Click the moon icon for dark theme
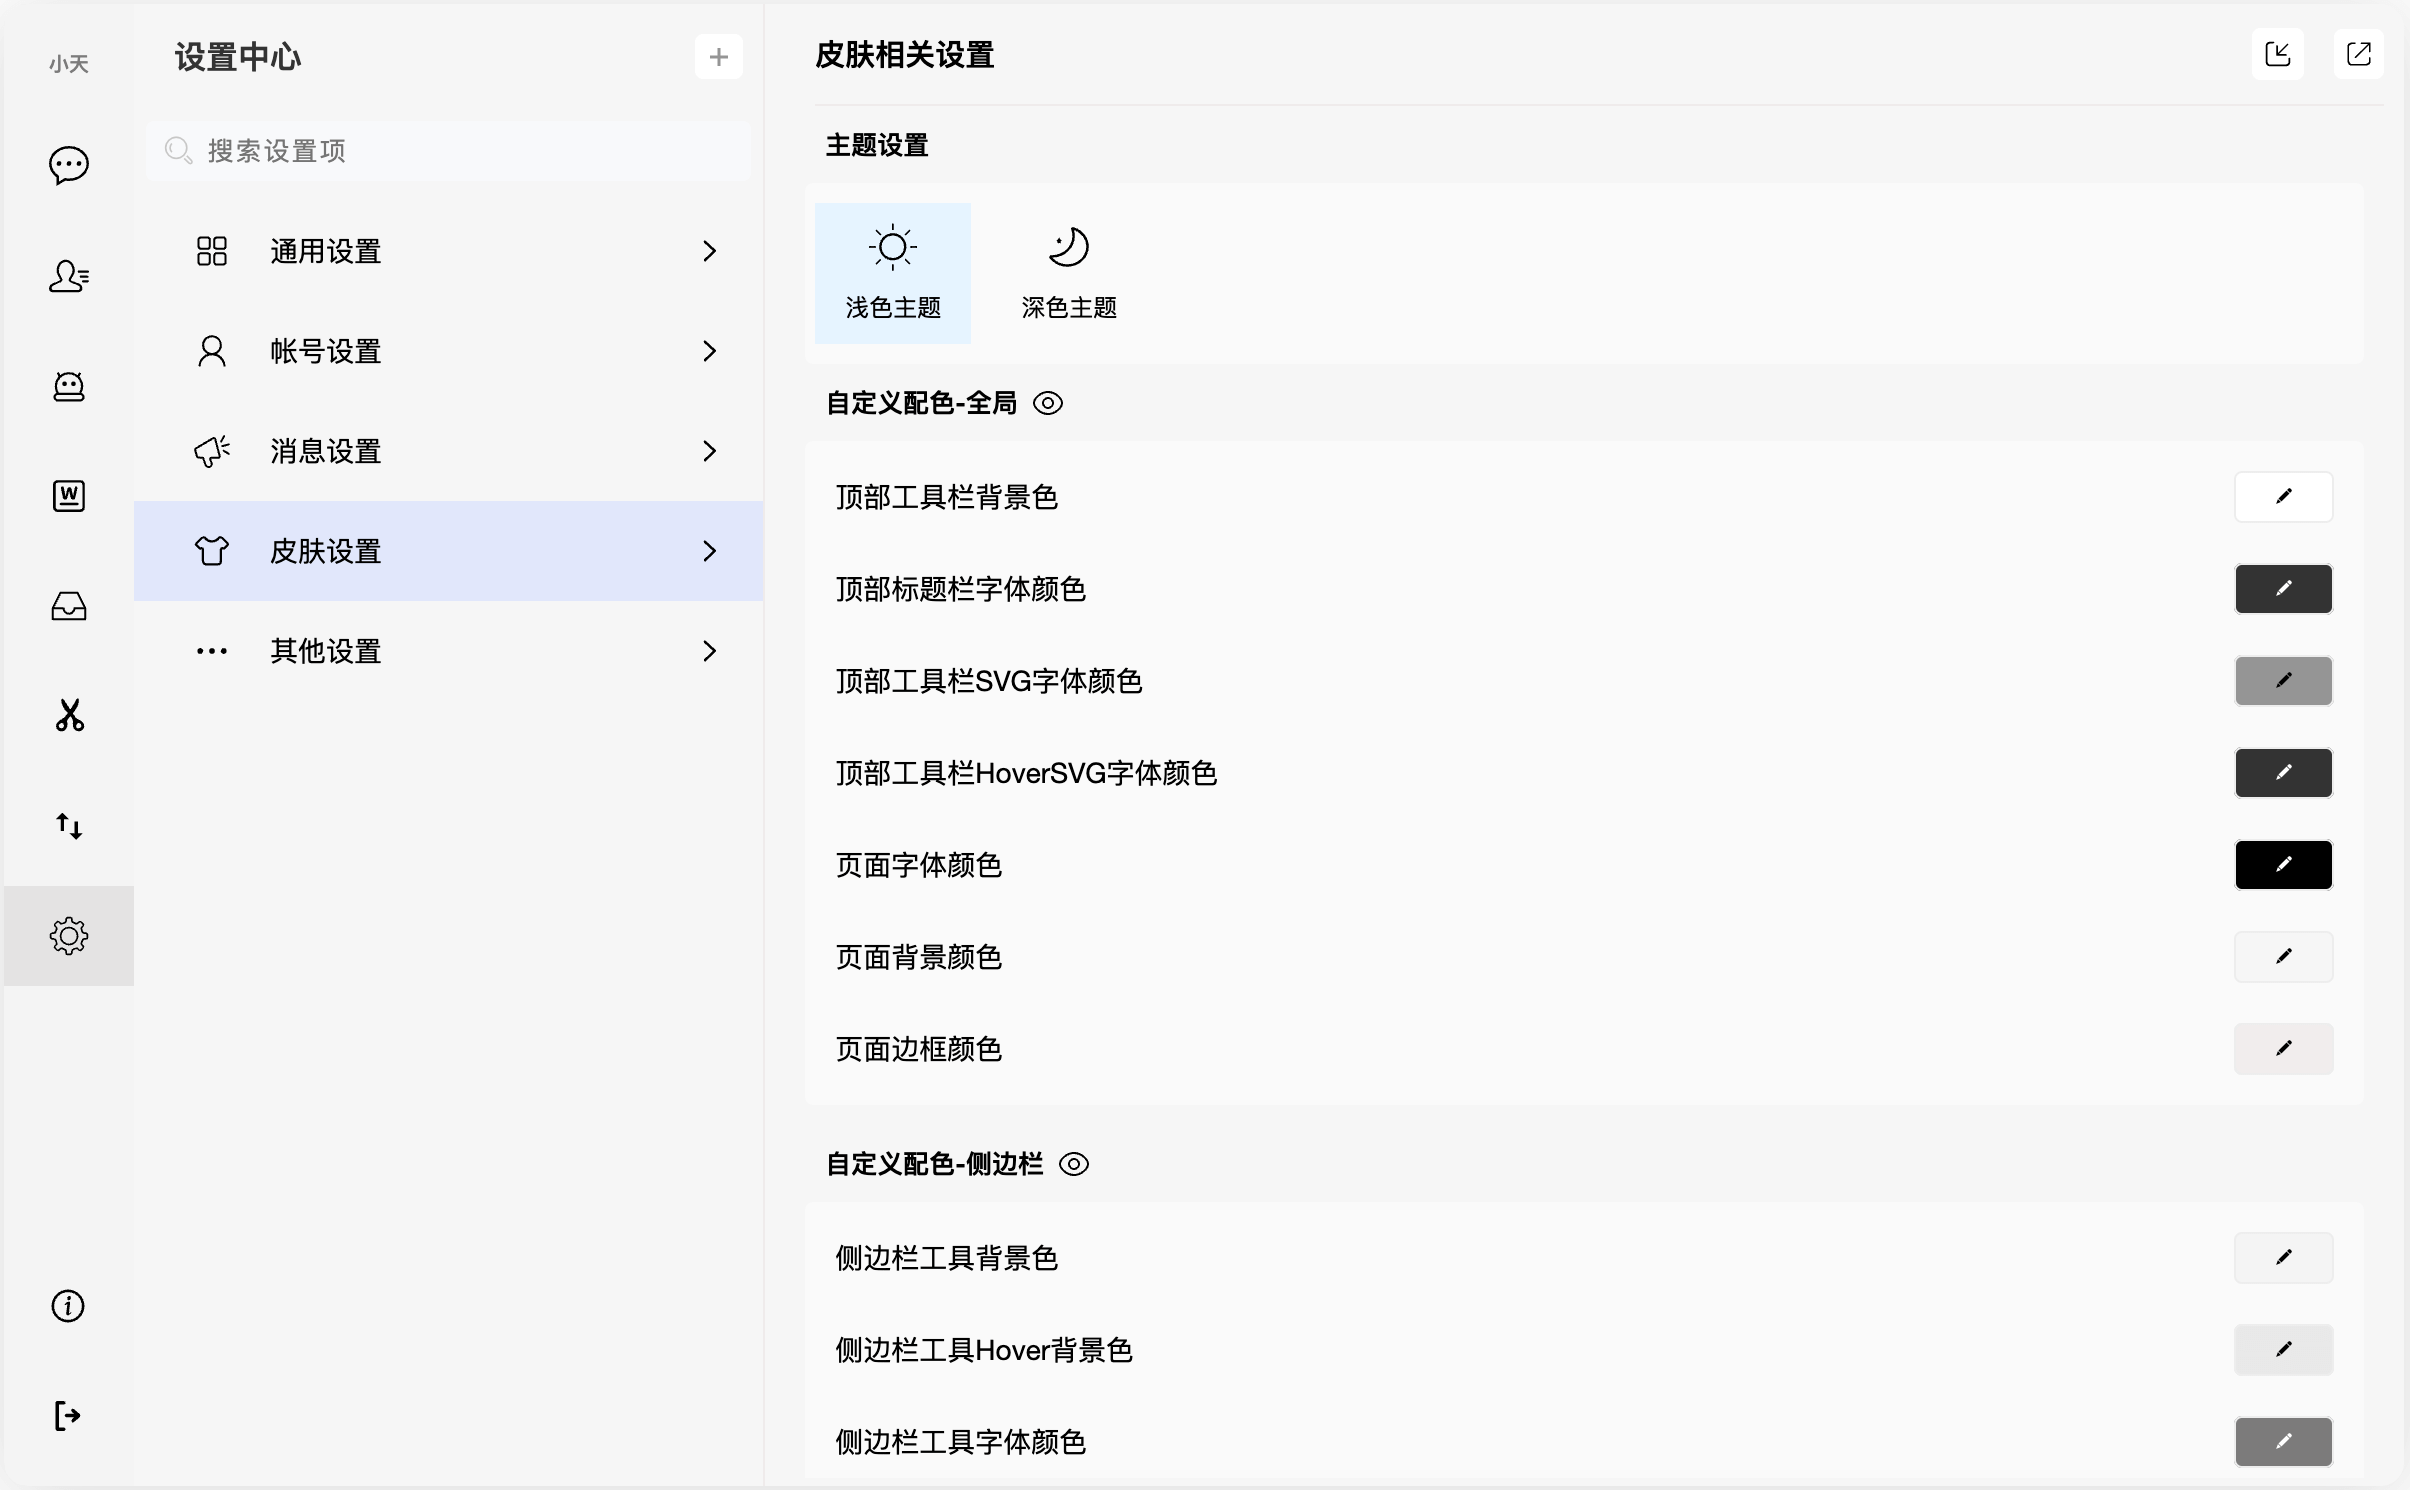This screenshot has height=1490, width=2410. [x=1069, y=247]
